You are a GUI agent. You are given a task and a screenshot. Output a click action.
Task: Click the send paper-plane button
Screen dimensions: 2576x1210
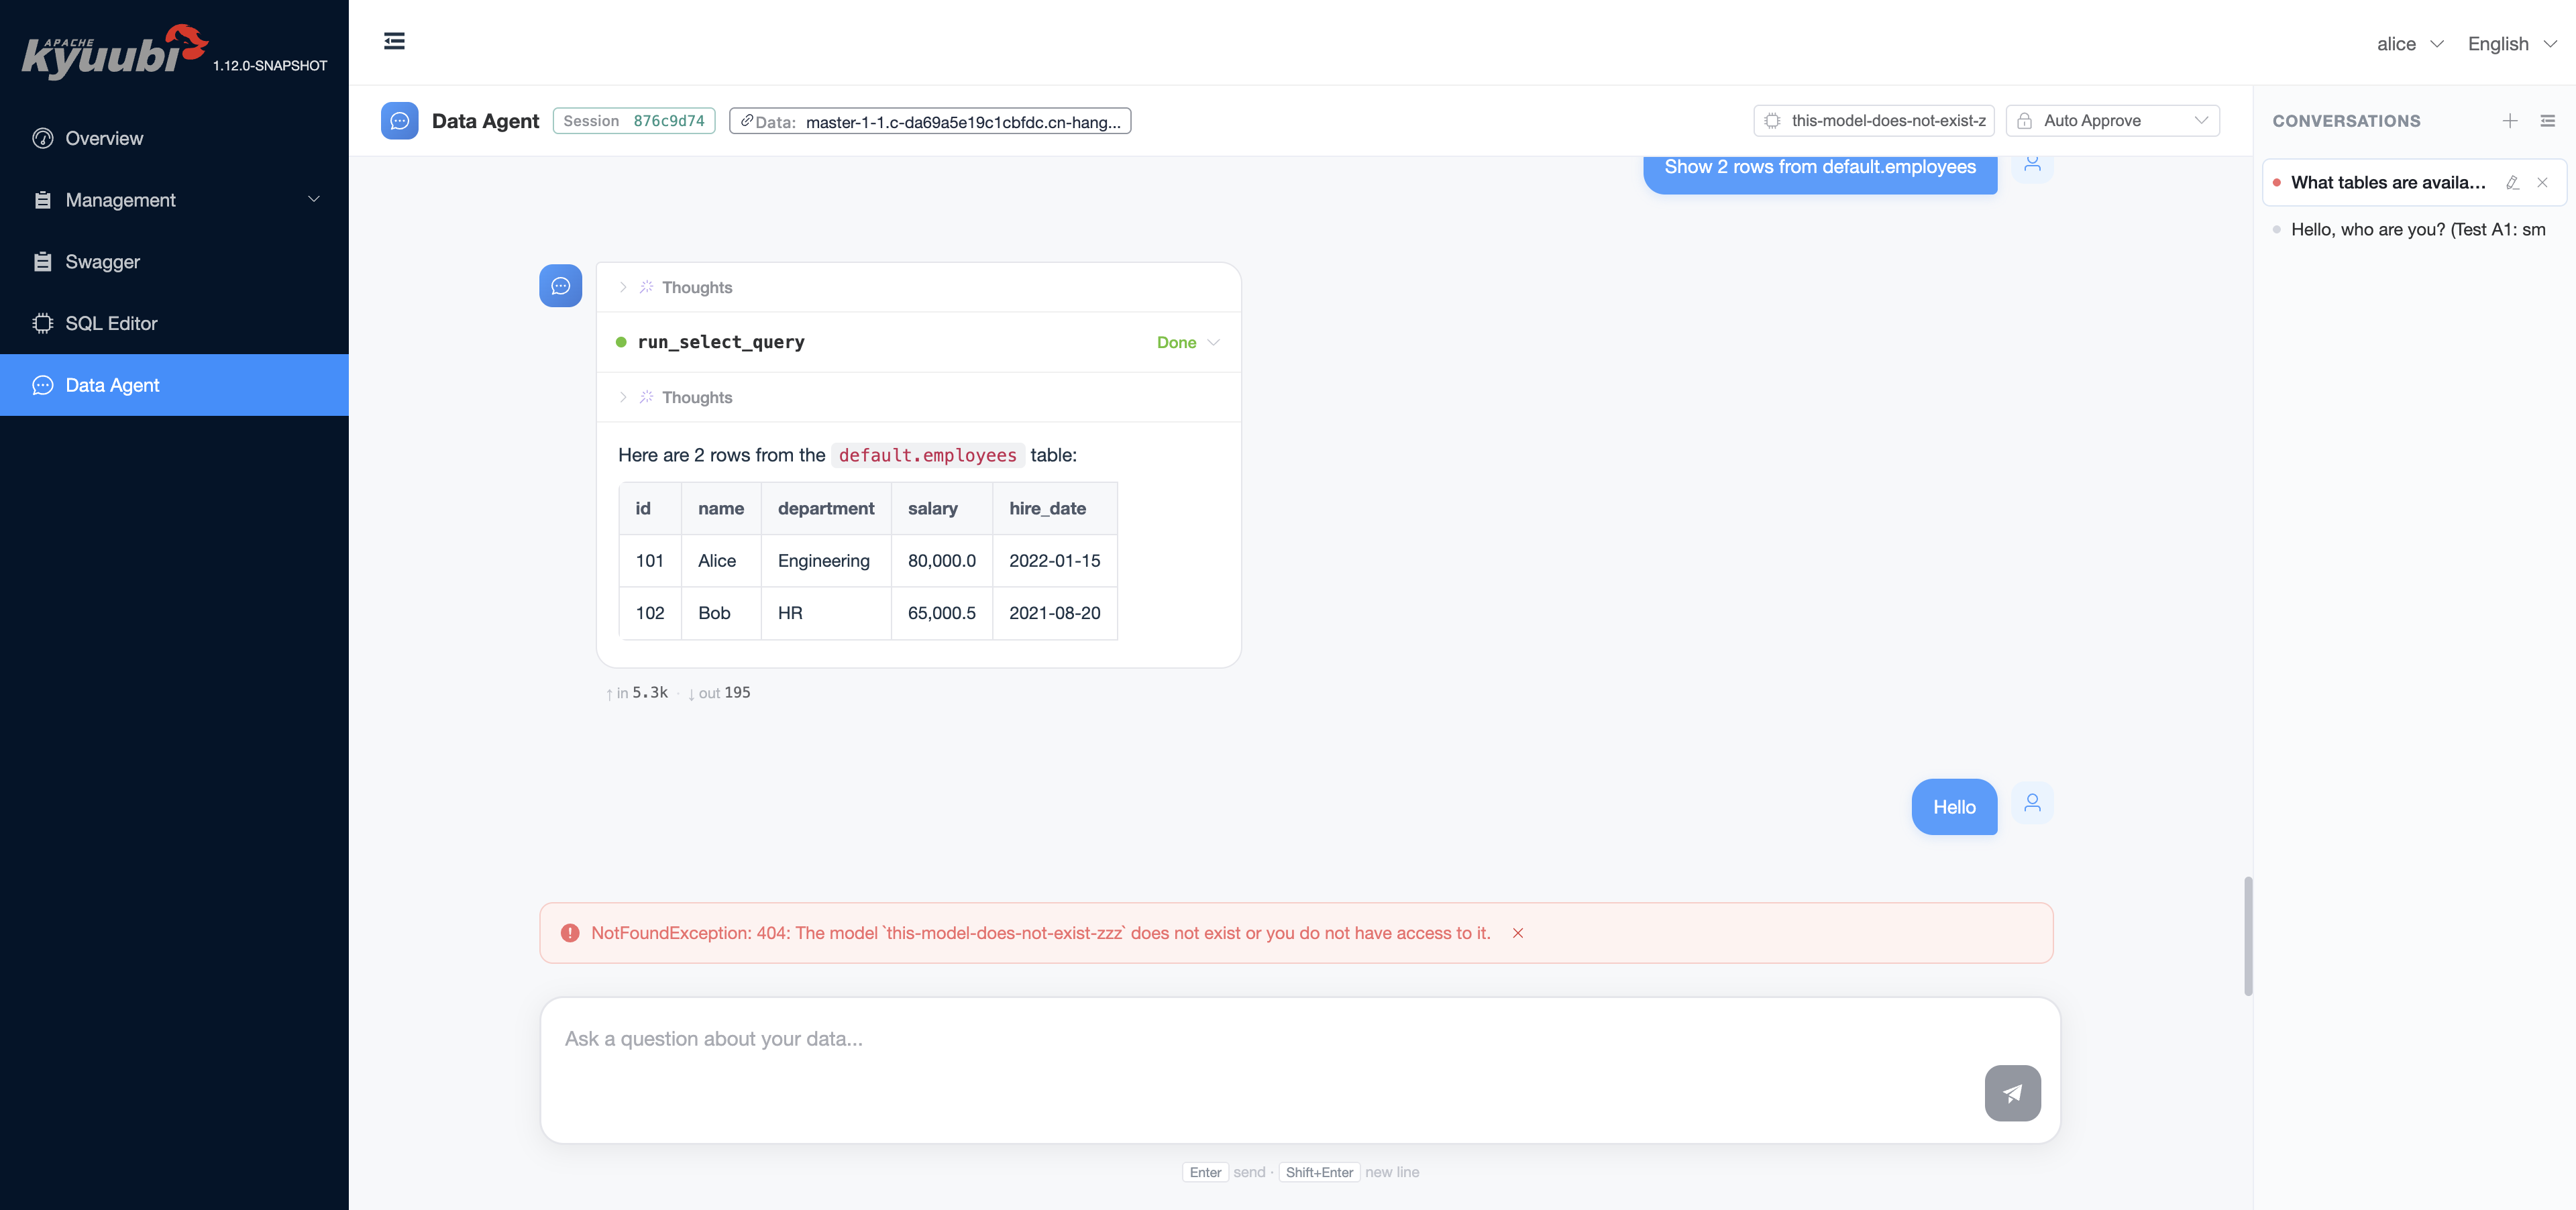pyautogui.click(x=2012, y=1093)
